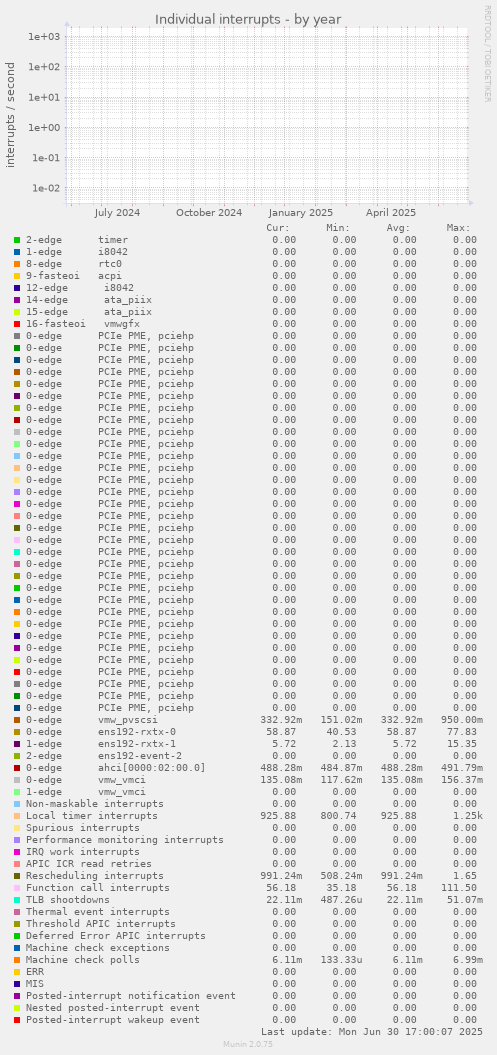The image size is (497, 1055).
Task: Click the swatch next to Machine check polls
Action: coord(17,960)
